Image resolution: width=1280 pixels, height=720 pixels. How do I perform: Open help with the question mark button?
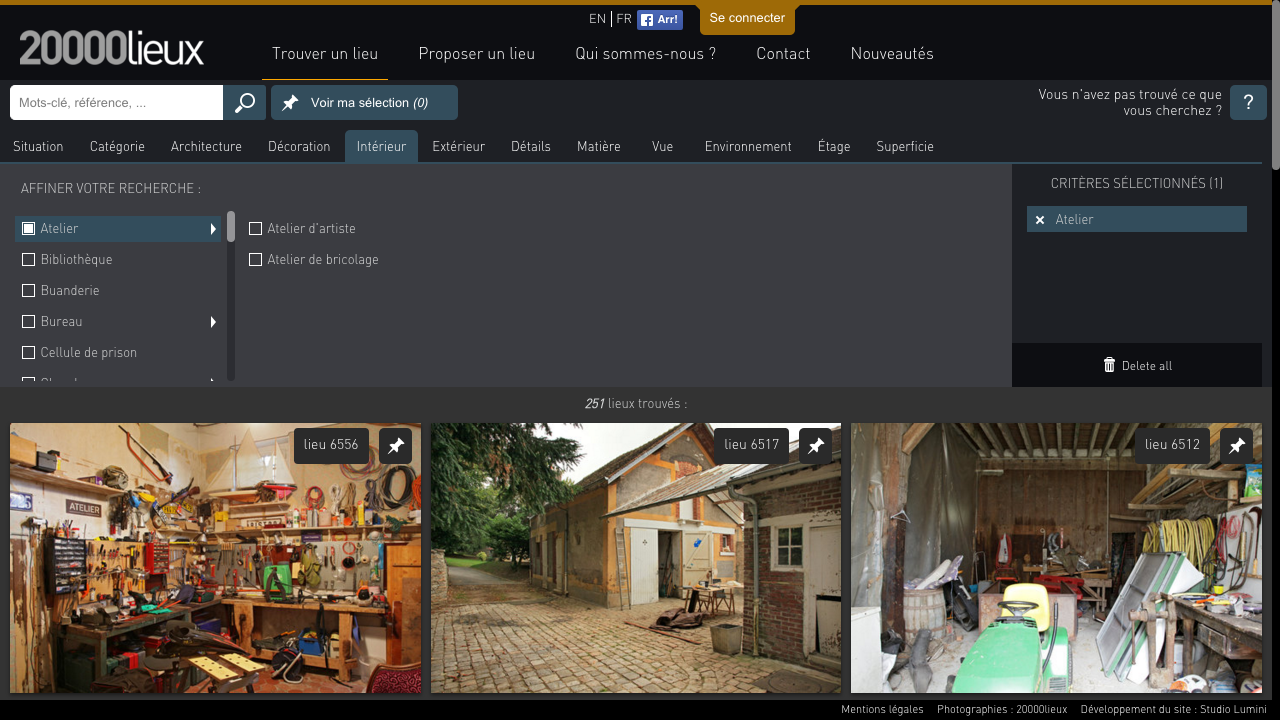pyautogui.click(x=1248, y=103)
